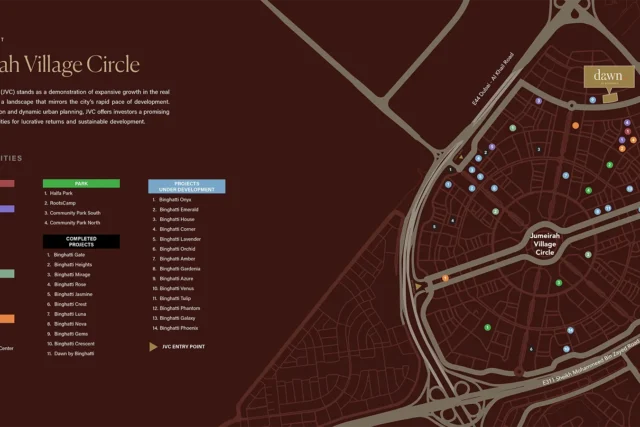Select the COMPLETED PROJECTS black header
The image size is (640, 427).
[81, 241]
